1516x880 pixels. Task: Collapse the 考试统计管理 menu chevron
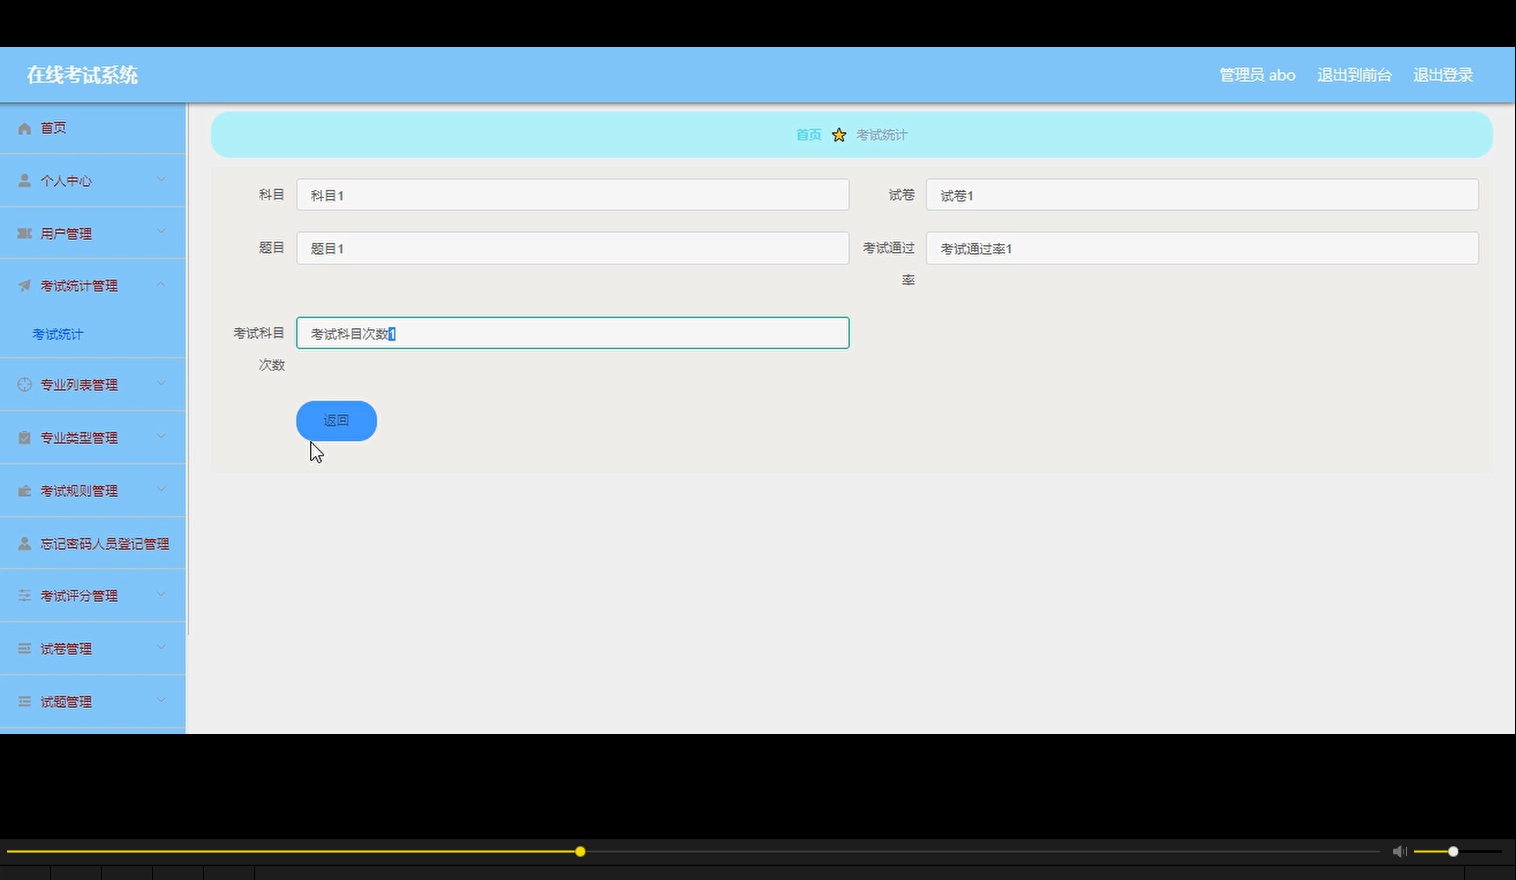[161, 285]
